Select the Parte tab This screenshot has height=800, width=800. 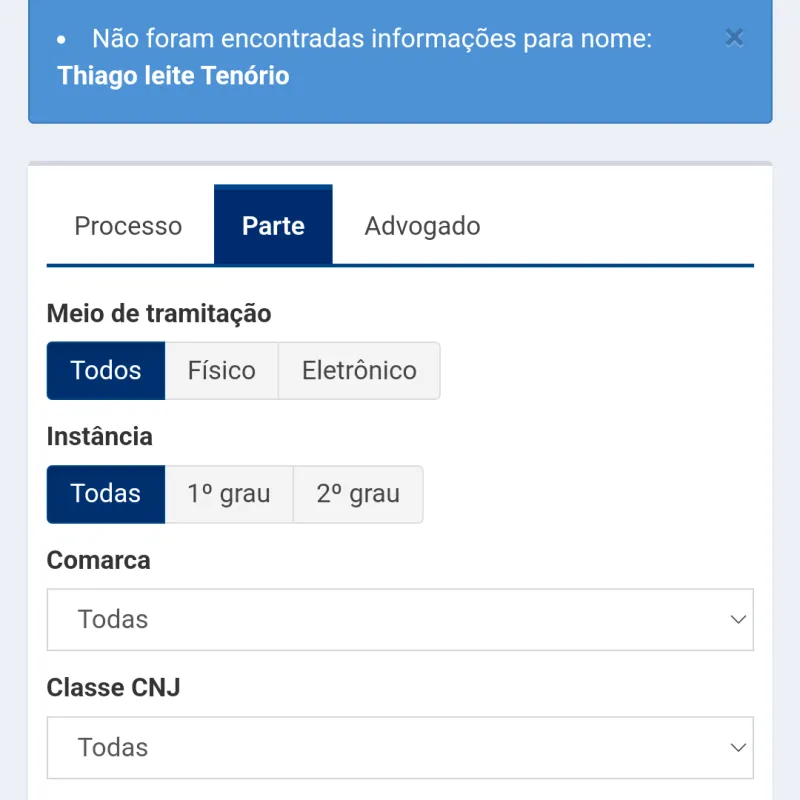272,225
